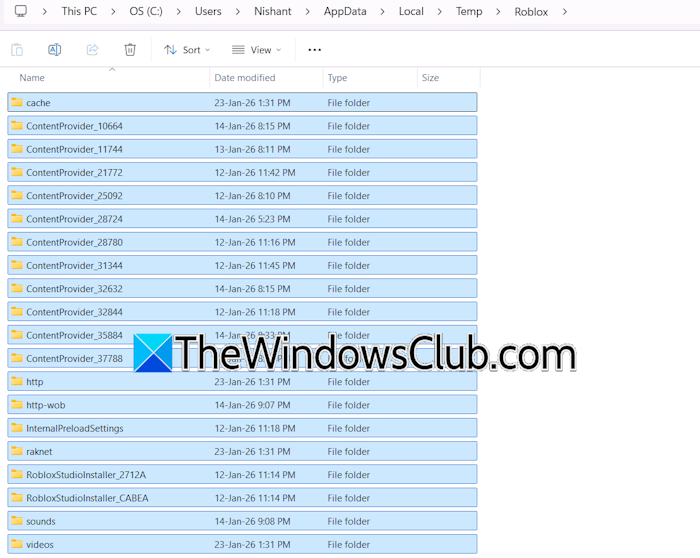The image size is (700, 558).
Task: Click the cache folder icon
Action: click(x=17, y=102)
